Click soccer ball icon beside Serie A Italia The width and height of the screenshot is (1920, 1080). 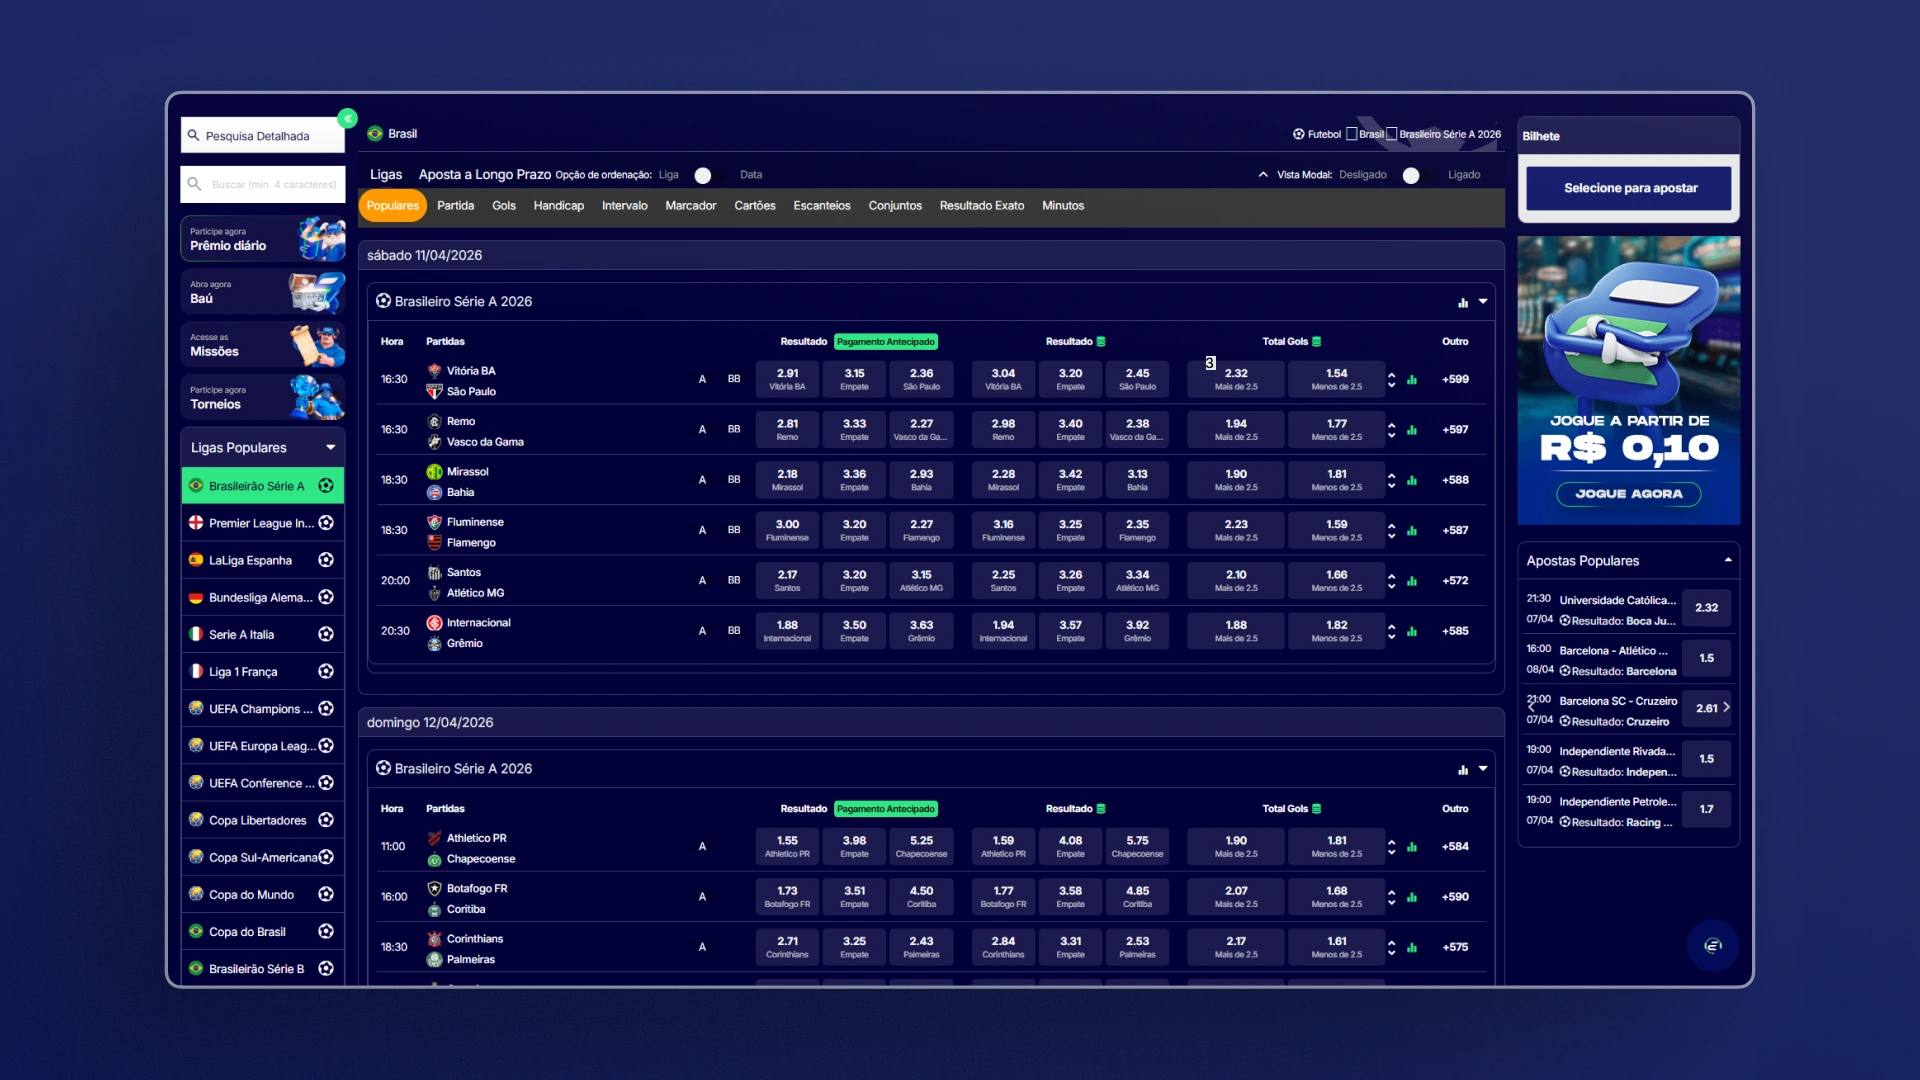point(326,634)
